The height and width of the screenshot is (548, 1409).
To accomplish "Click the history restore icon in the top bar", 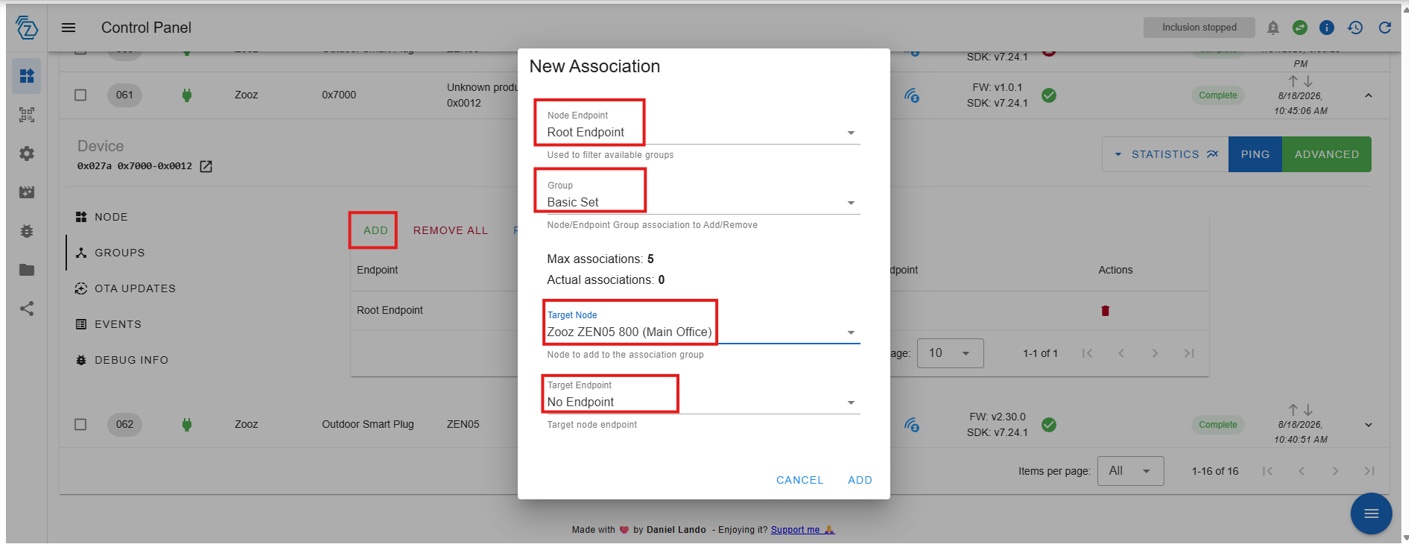I will pos(1355,28).
